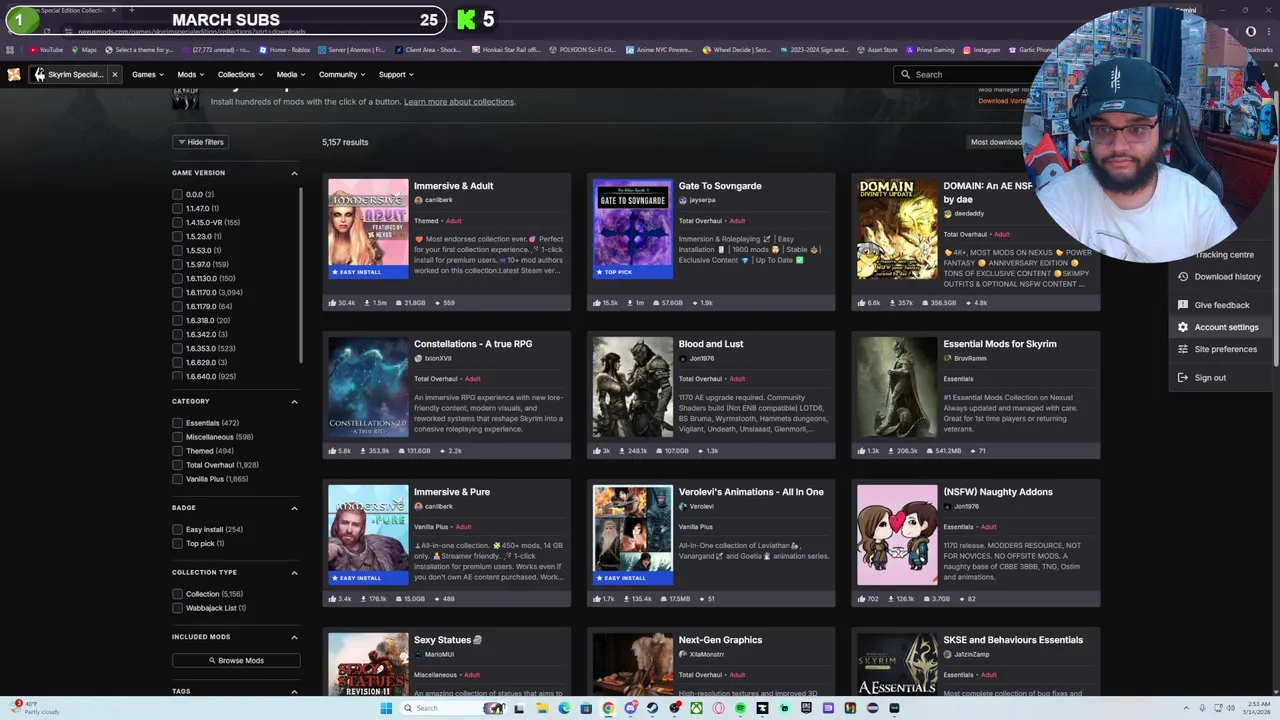The height and width of the screenshot is (720, 1280).
Task: Open Microsoft Edge from the taskbar
Action: click(x=564, y=708)
